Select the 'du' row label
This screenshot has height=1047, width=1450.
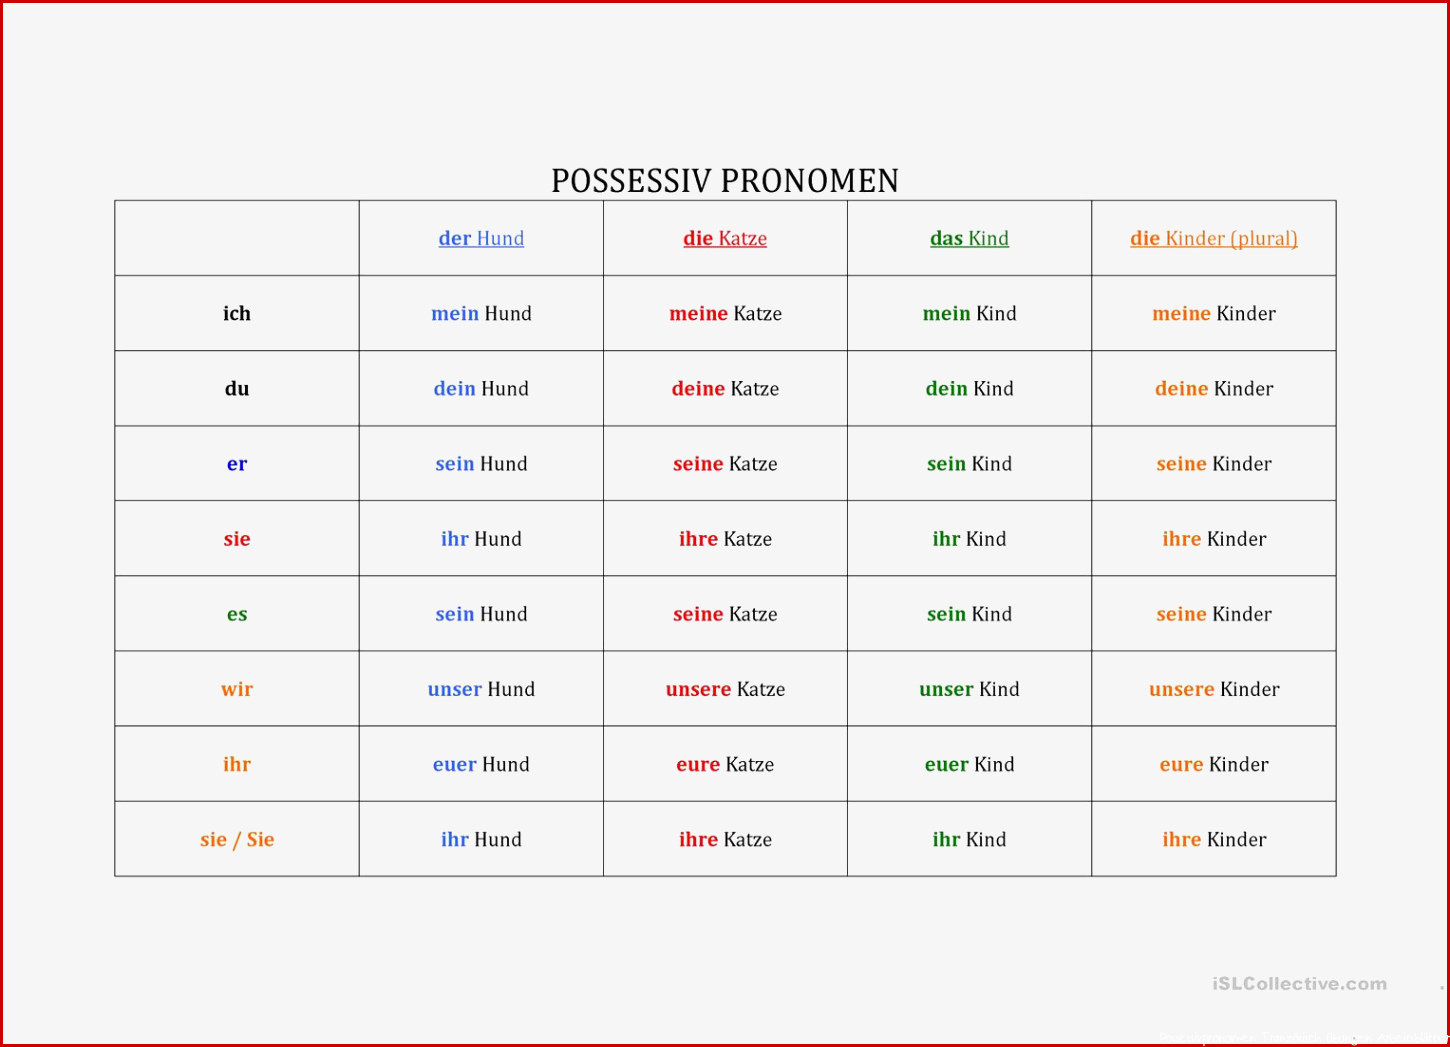pos(237,388)
